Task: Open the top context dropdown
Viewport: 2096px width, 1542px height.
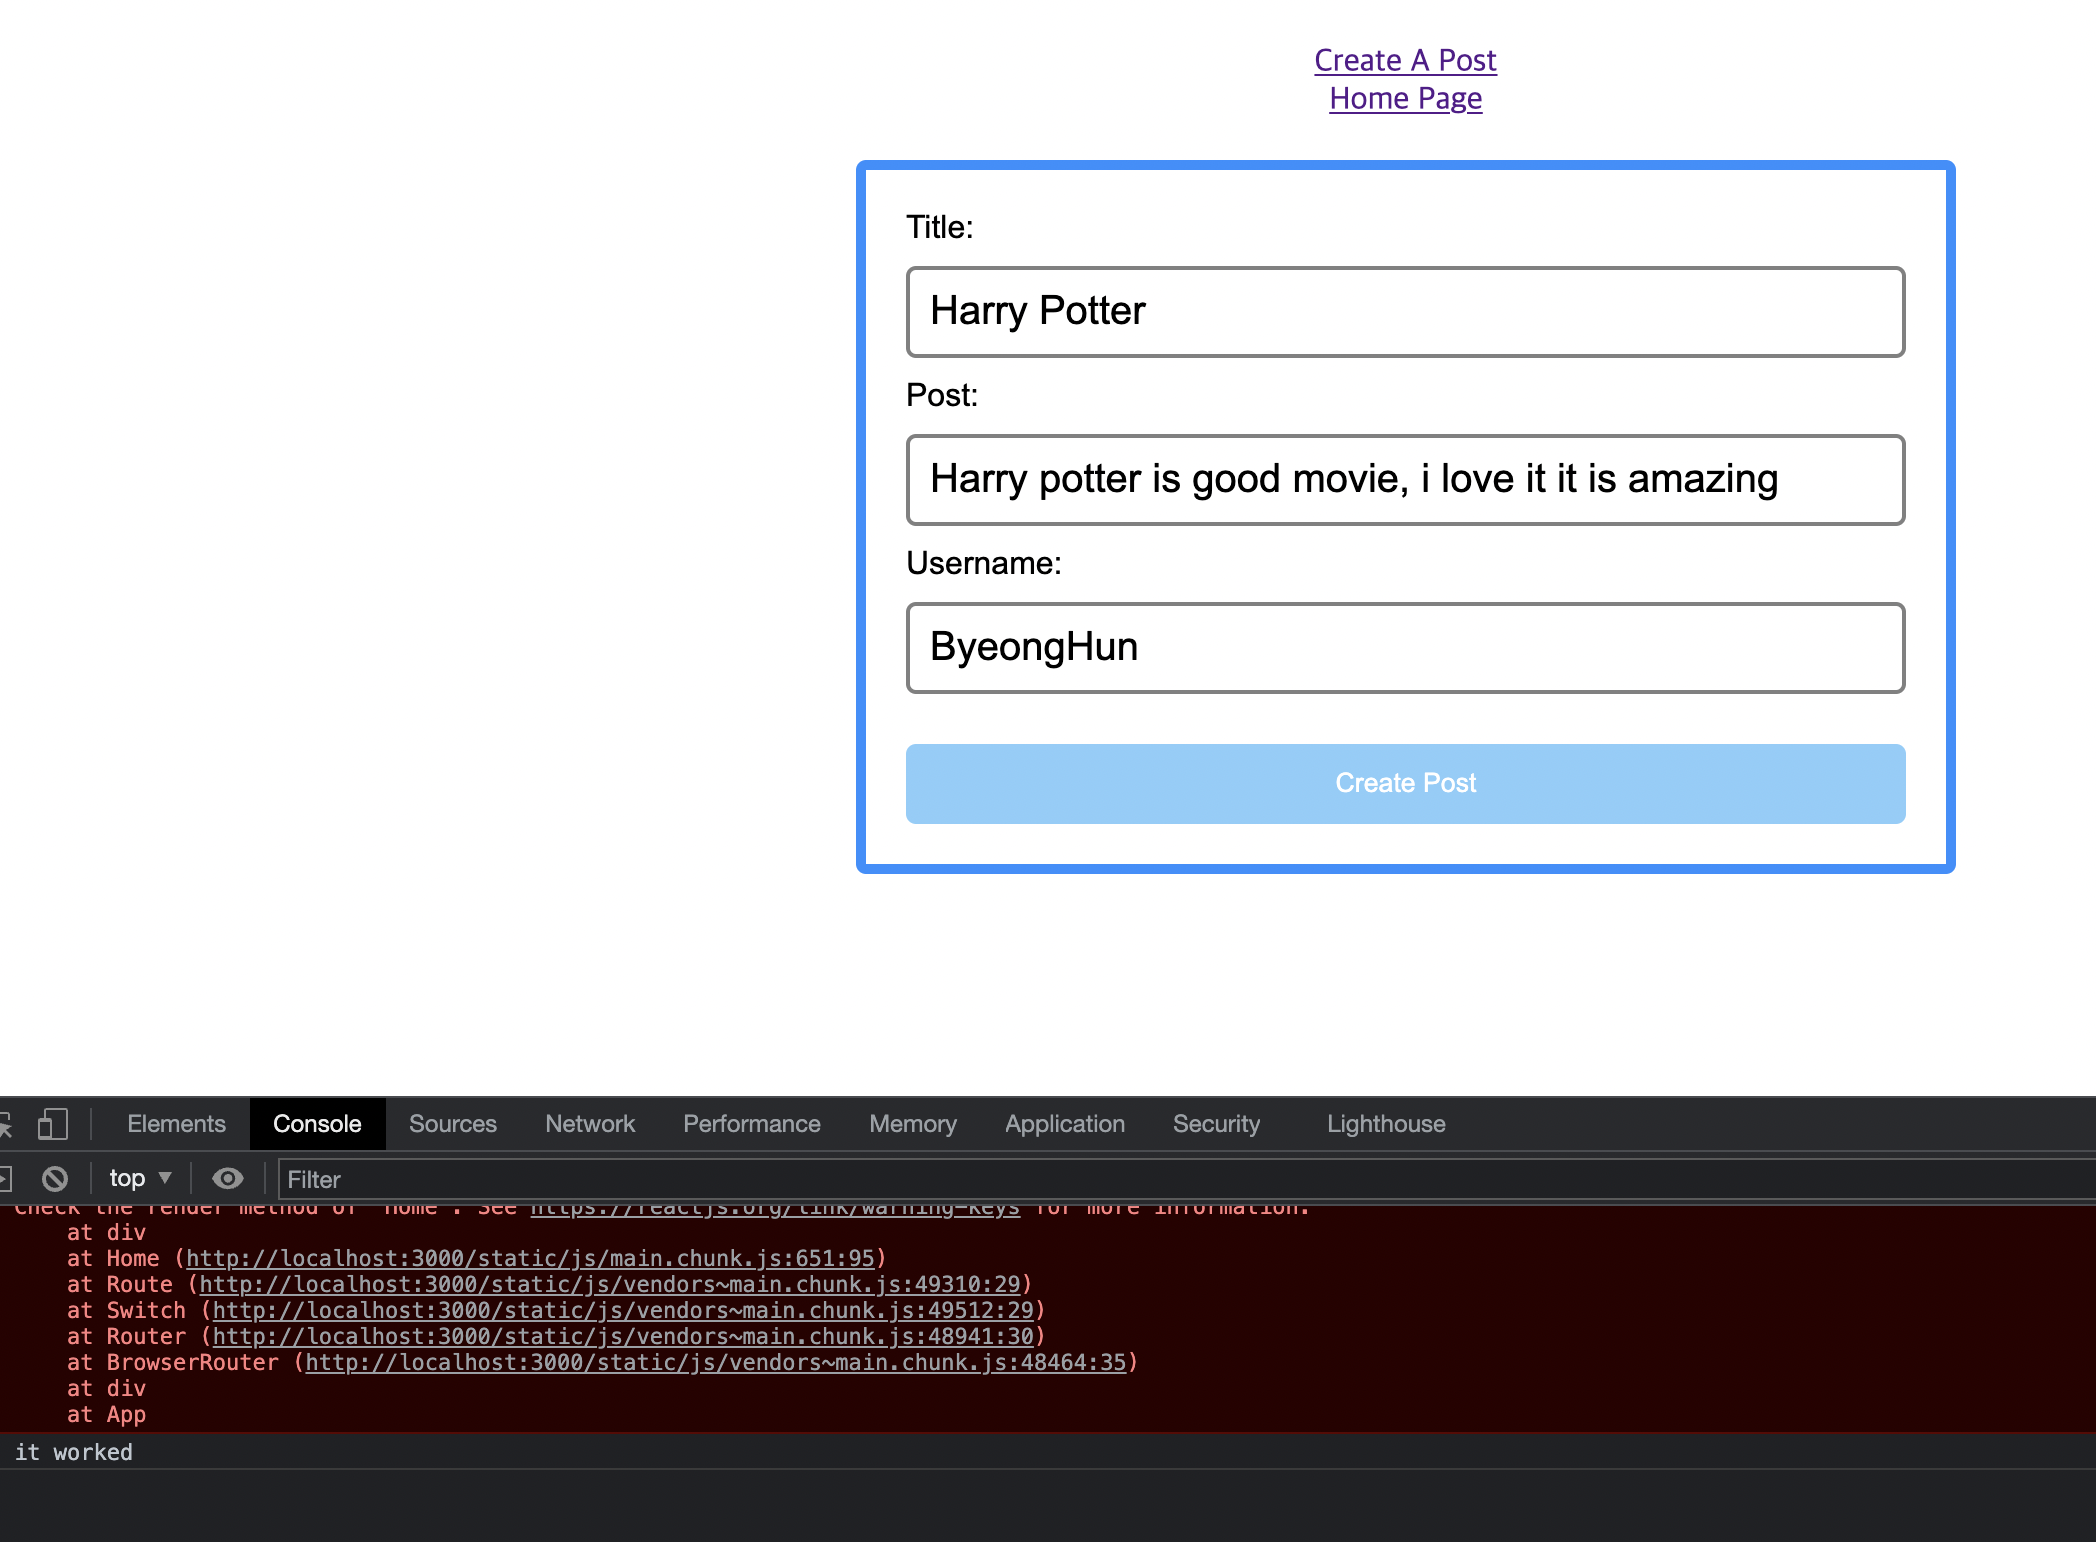Action: pyautogui.click(x=140, y=1179)
